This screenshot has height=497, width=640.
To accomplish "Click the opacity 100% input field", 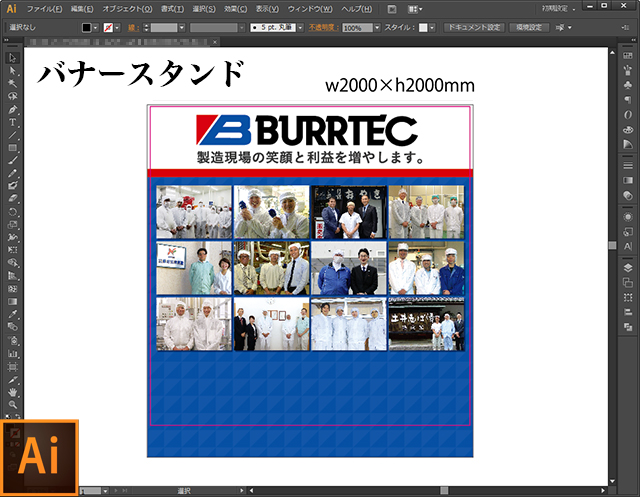I will pos(358,27).
